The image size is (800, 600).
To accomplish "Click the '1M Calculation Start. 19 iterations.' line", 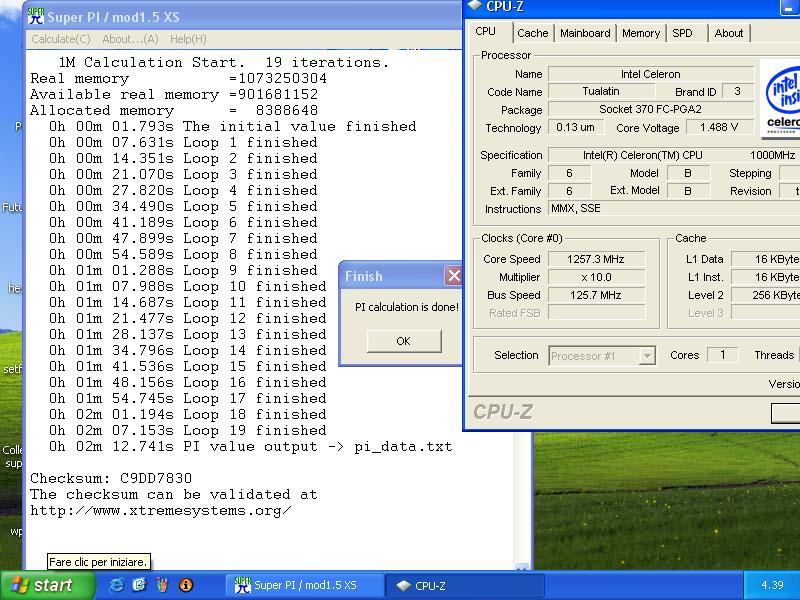I will point(224,62).
